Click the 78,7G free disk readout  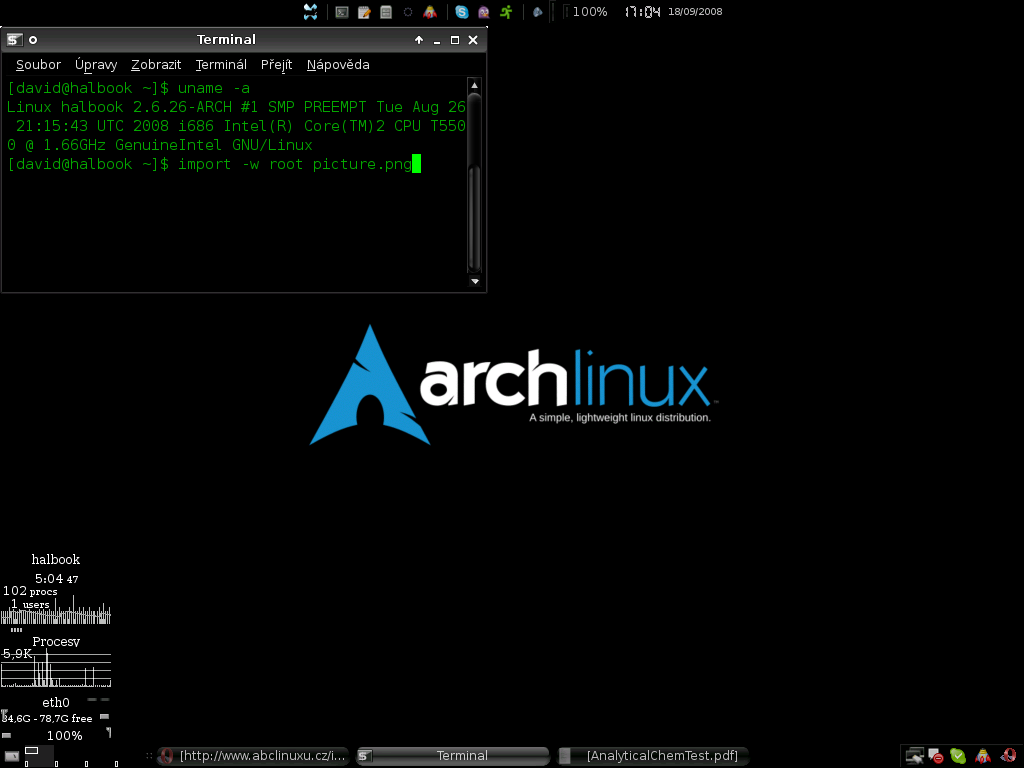tap(65, 718)
